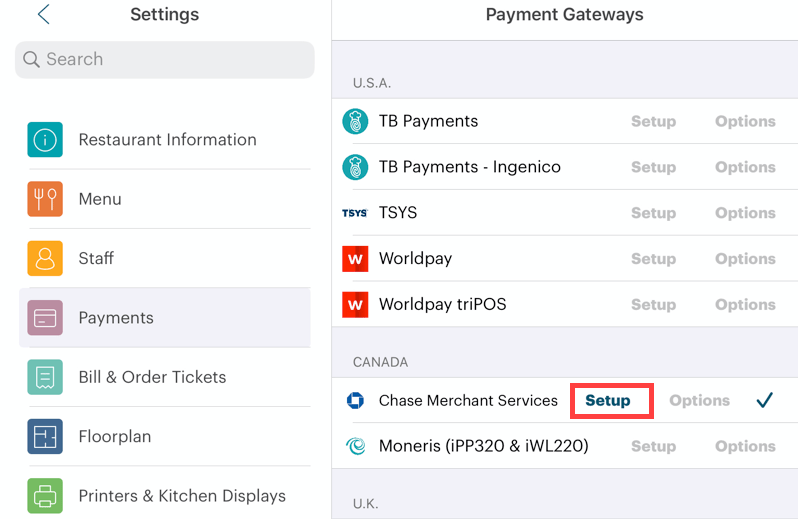
Task: Click the Printers & Kitchen Displays printer icon
Action: [x=45, y=496]
